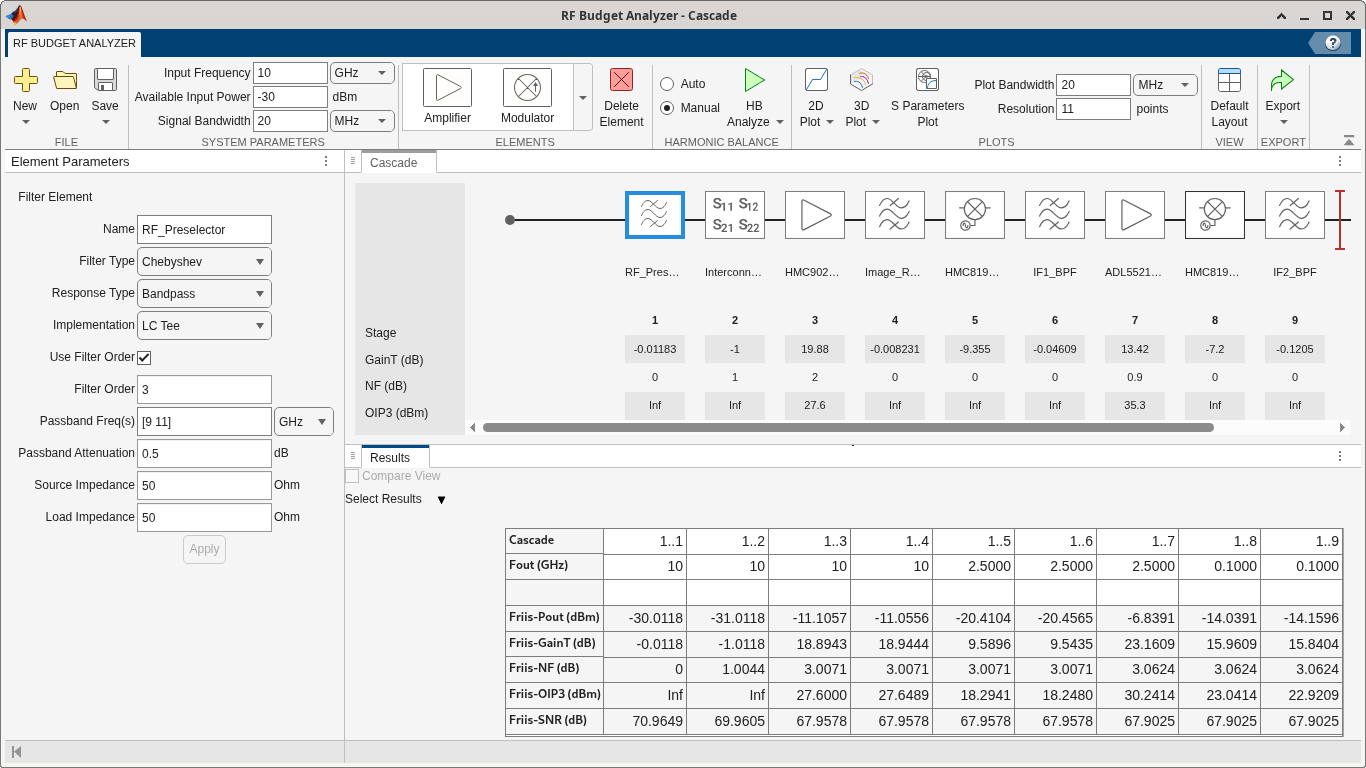Viewport: 1366px width, 768px height.
Task: Click the Input Frequency field
Action: point(290,73)
